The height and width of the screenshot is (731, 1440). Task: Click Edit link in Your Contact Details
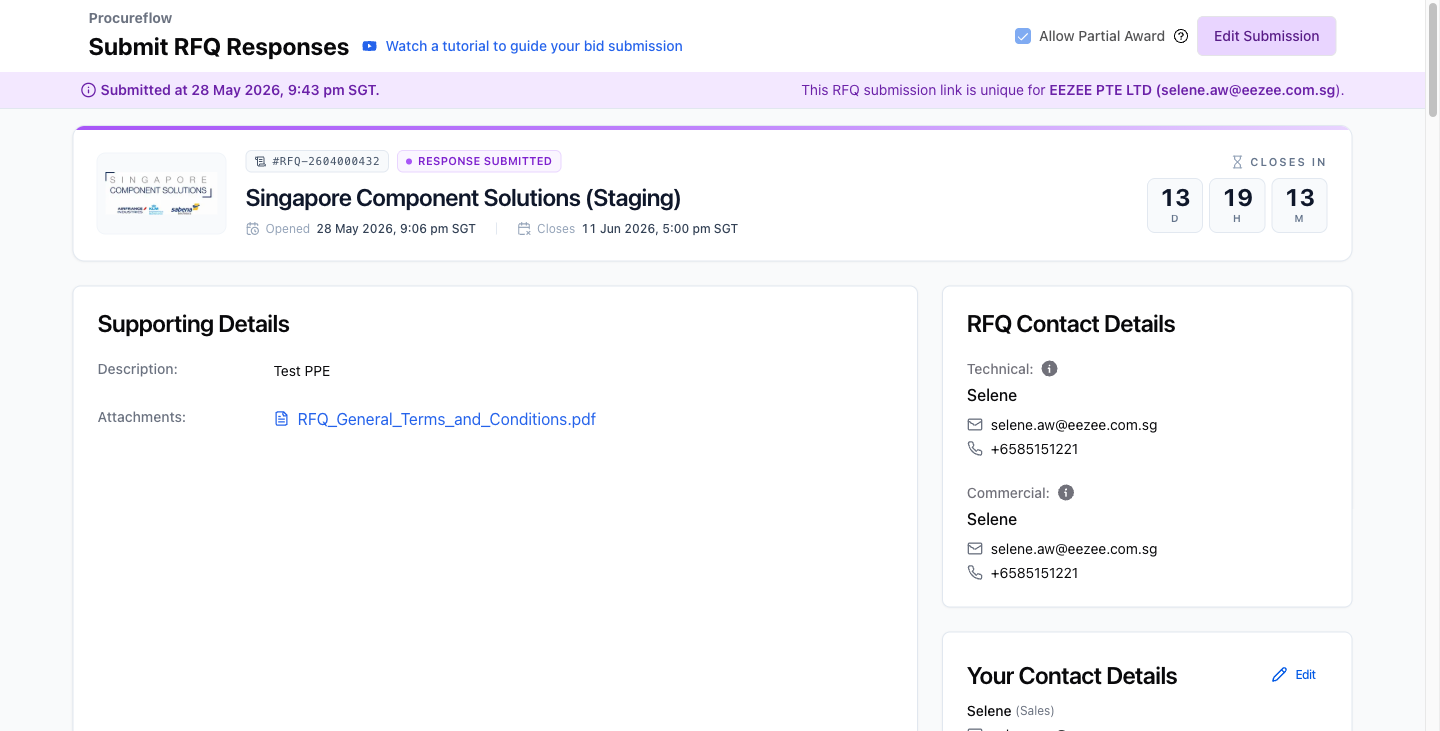1305,675
